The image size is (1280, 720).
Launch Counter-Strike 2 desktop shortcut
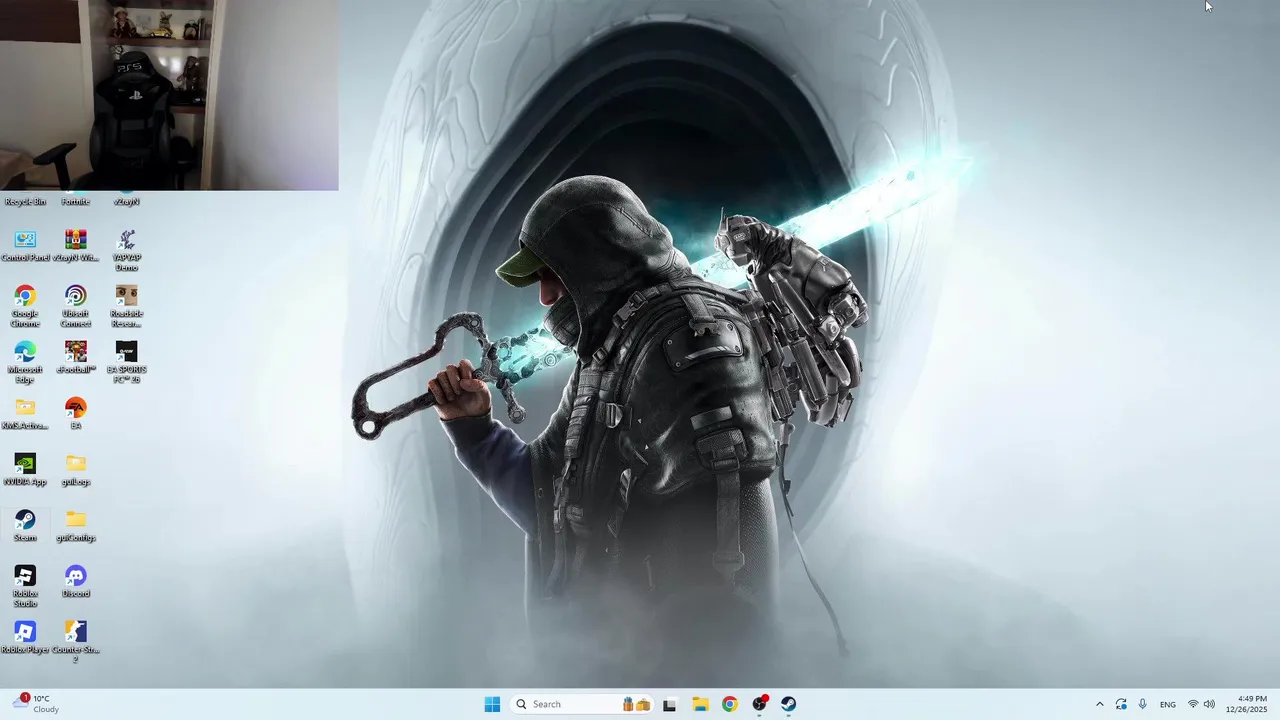point(75,642)
